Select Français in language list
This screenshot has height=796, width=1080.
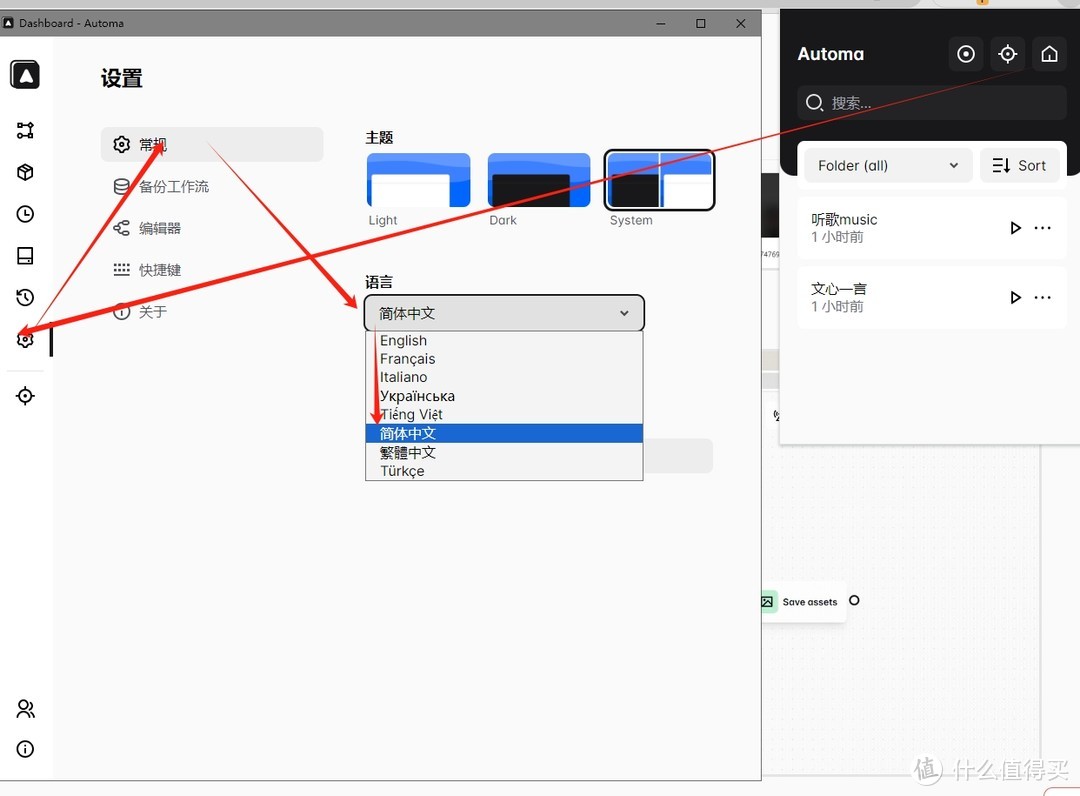(x=504, y=359)
